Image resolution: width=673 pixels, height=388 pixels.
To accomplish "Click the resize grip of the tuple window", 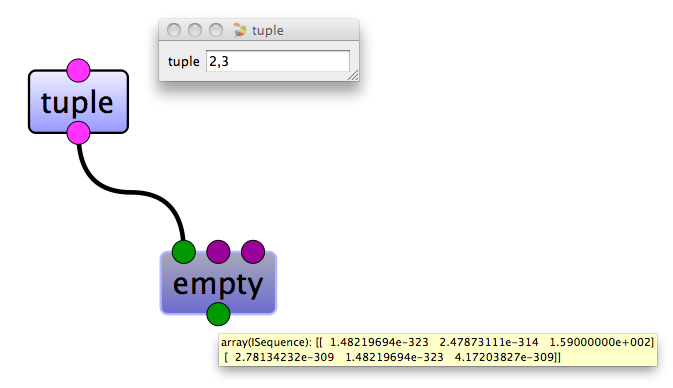I will point(353,76).
